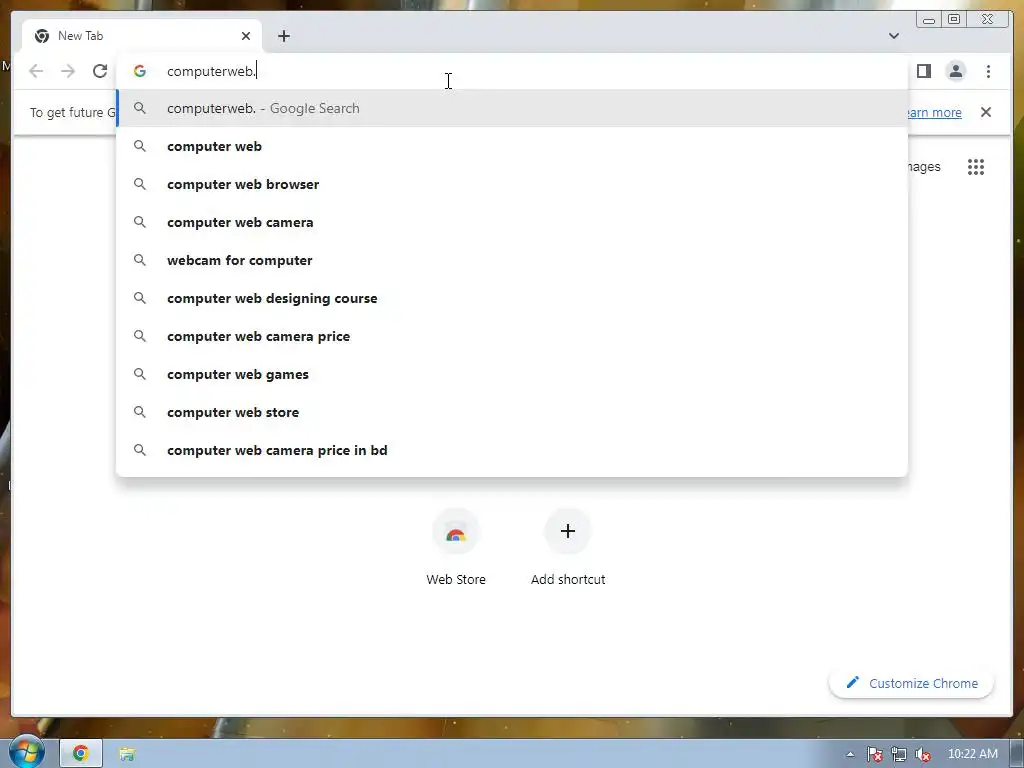Choose 'computer web camera' suggestion

click(x=512, y=222)
